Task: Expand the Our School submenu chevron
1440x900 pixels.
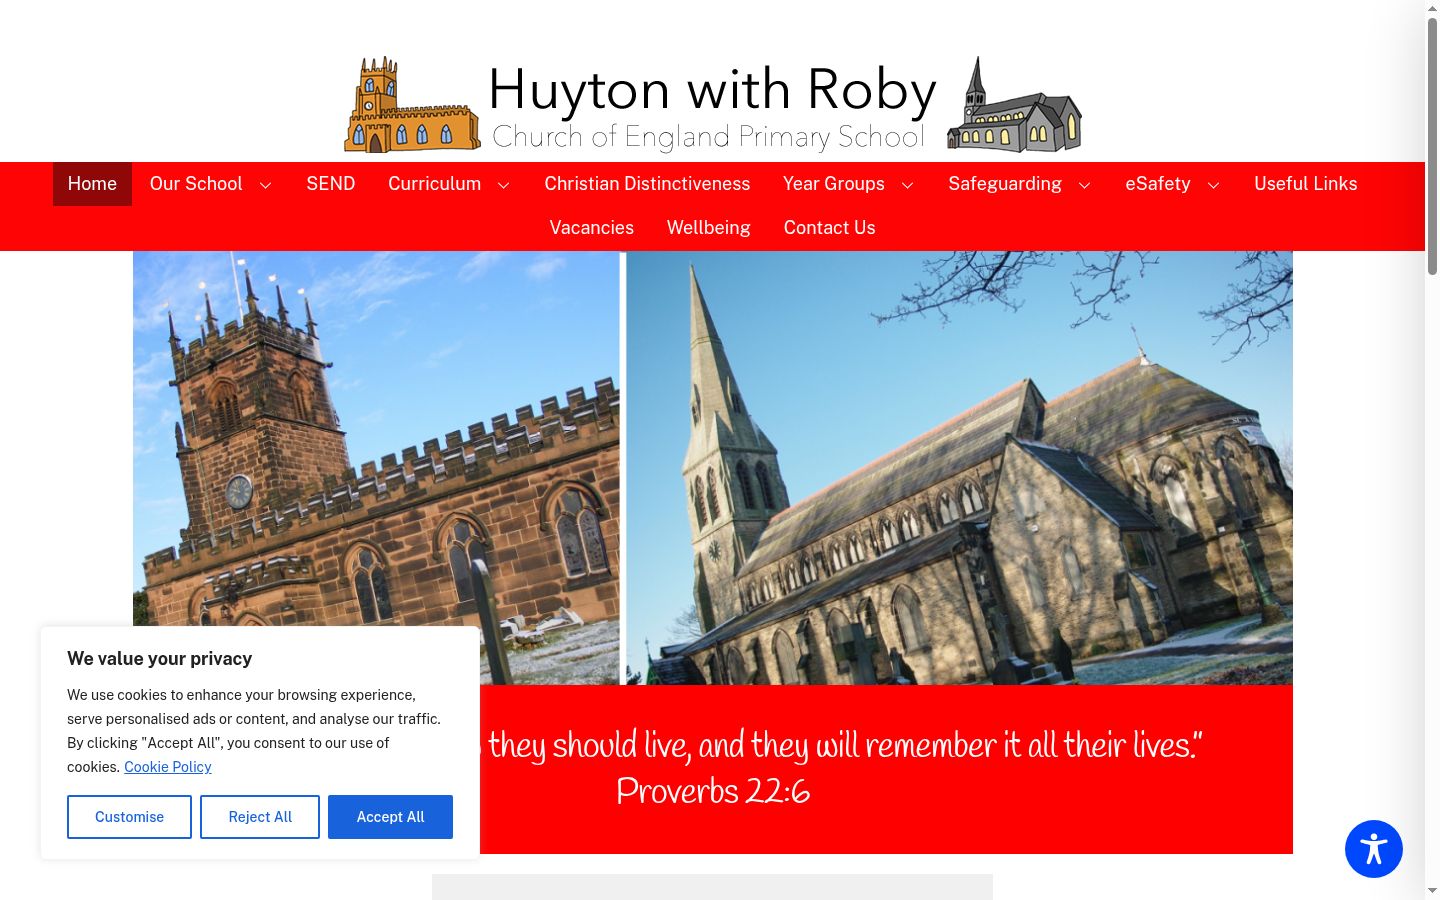Action: pos(265,185)
